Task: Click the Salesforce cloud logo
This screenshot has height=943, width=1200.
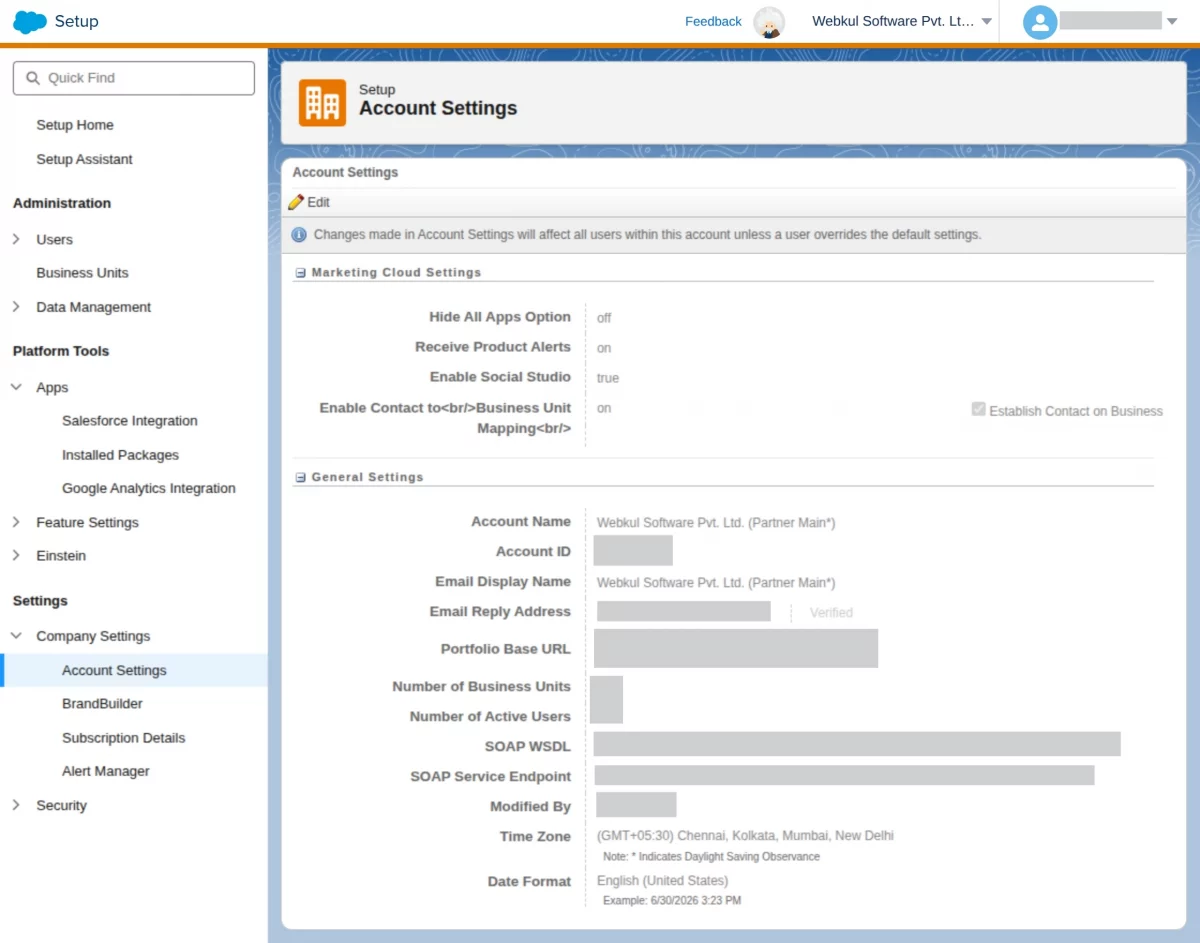Action: (x=30, y=21)
